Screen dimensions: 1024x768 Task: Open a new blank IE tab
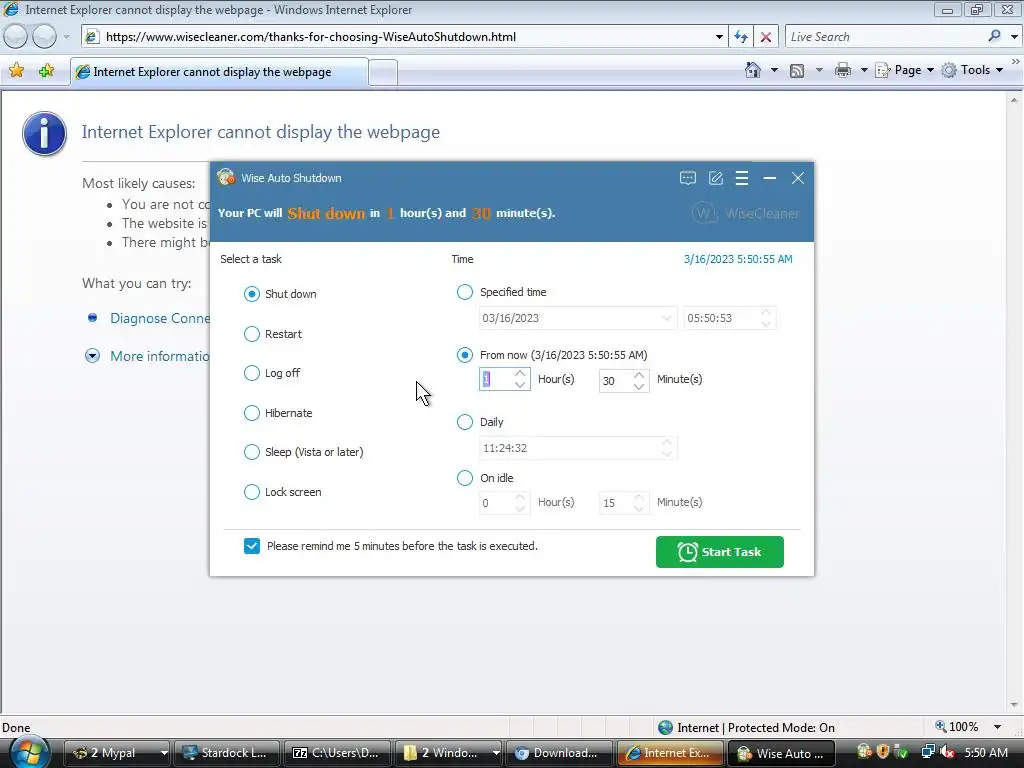(x=383, y=72)
